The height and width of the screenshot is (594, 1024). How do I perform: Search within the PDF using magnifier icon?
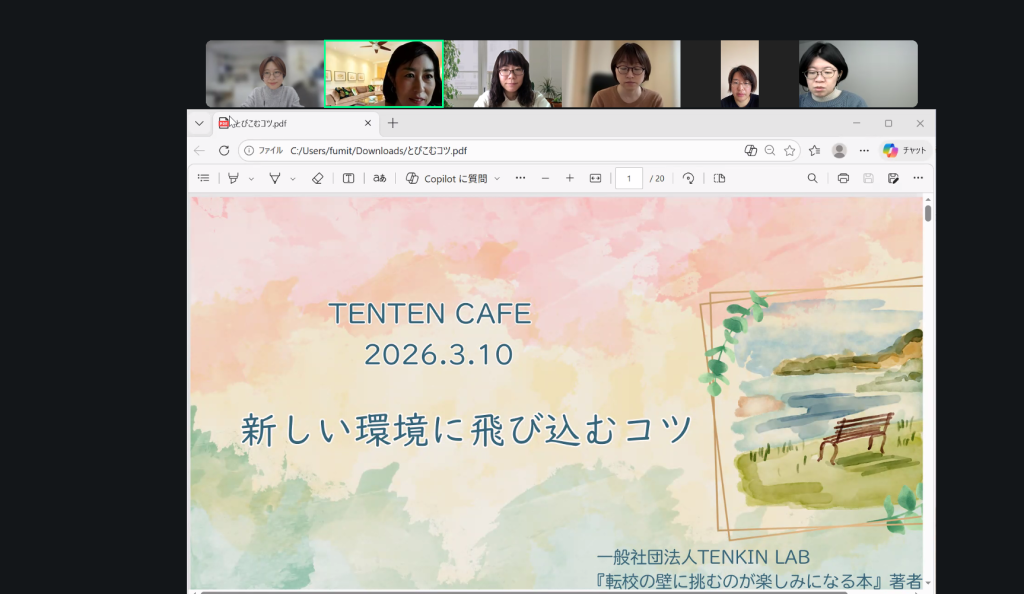point(812,178)
